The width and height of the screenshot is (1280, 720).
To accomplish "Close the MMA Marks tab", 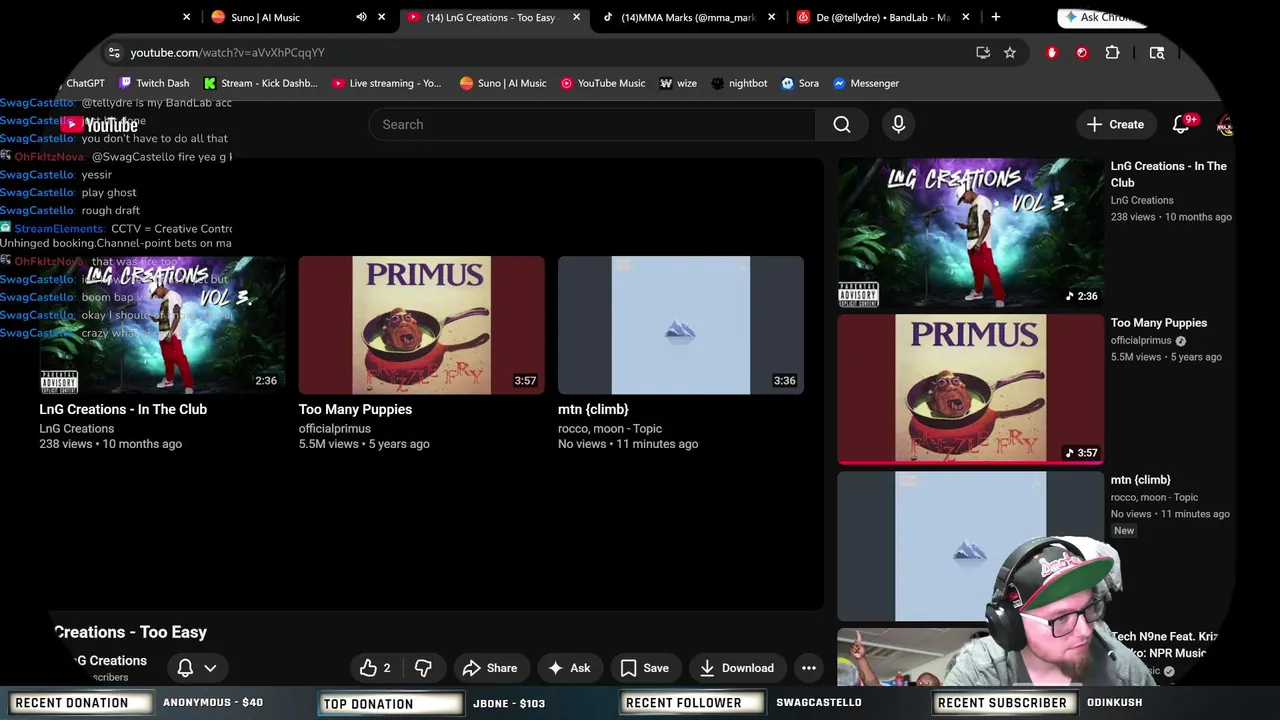I will click(771, 17).
